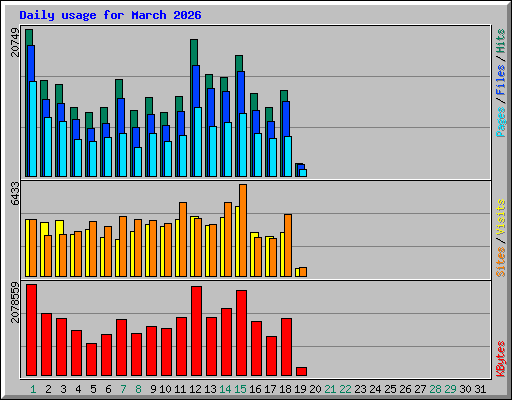This screenshot has height=400, width=512.
Task: Click the 'Daily usage for March 2026' title
Action: pyautogui.click(x=110, y=15)
